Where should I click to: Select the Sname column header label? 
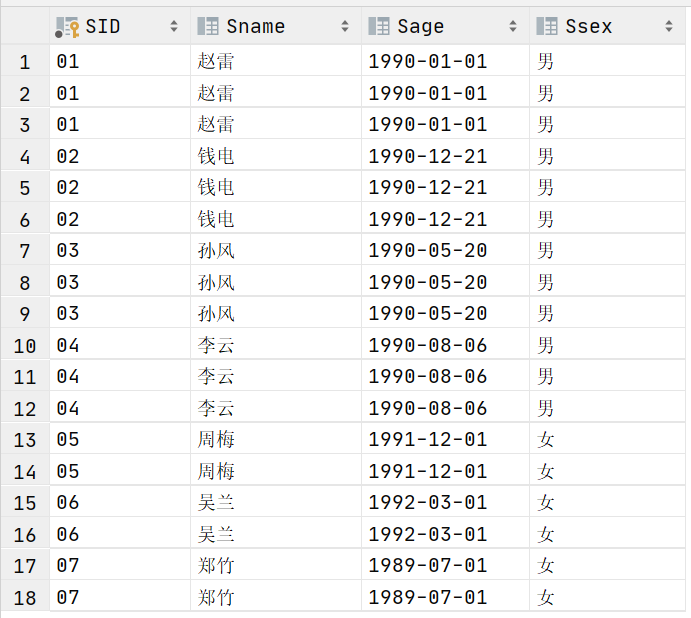tap(256, 26)
